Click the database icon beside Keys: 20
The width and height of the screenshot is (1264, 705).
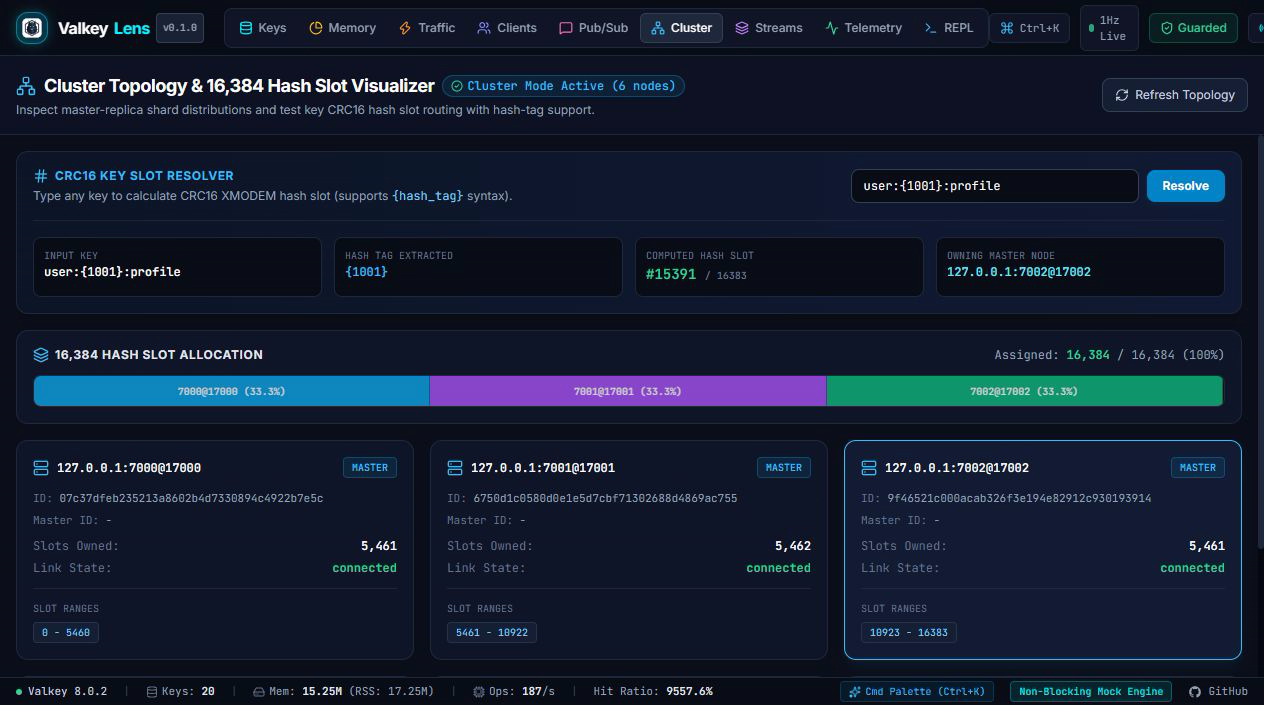coord(152,691)
